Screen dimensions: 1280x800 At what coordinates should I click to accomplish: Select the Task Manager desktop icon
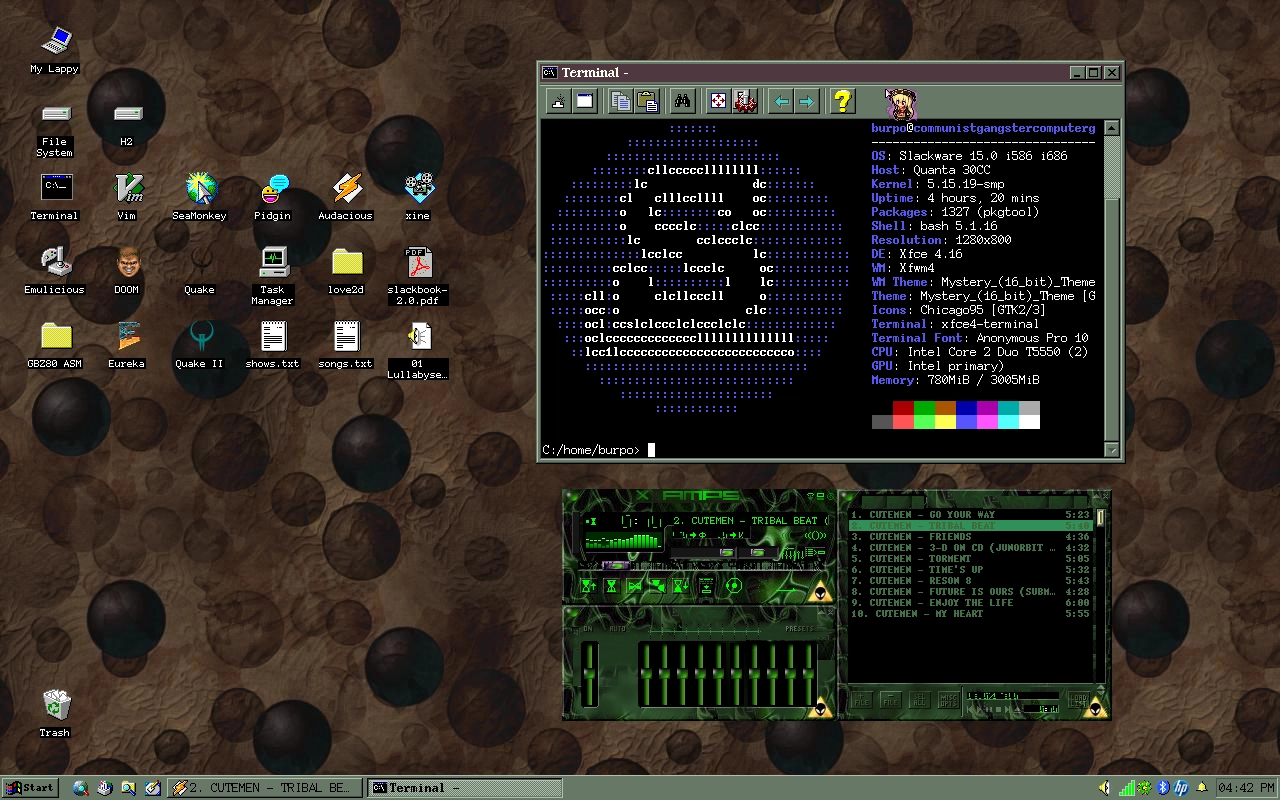coord(272,276)
